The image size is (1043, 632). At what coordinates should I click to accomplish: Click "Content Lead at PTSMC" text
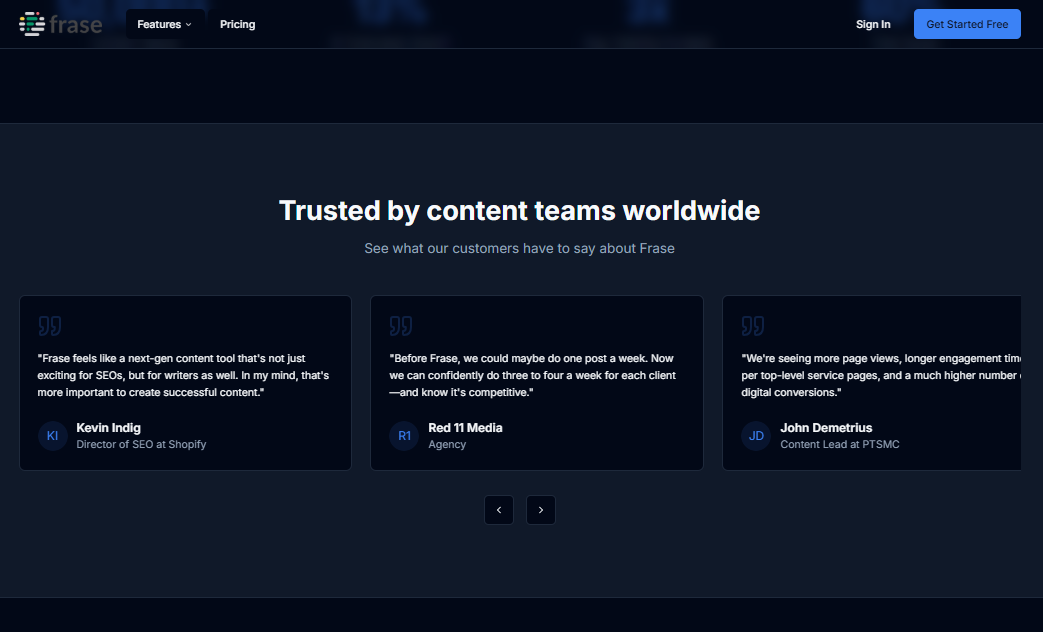839,444
